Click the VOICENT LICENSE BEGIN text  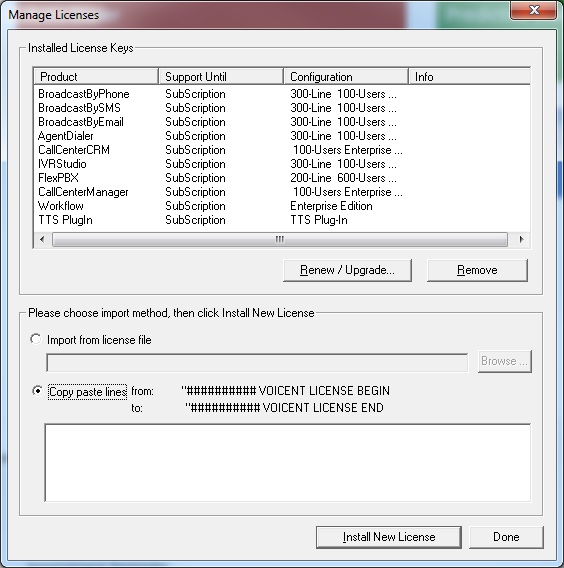[285, 391]
